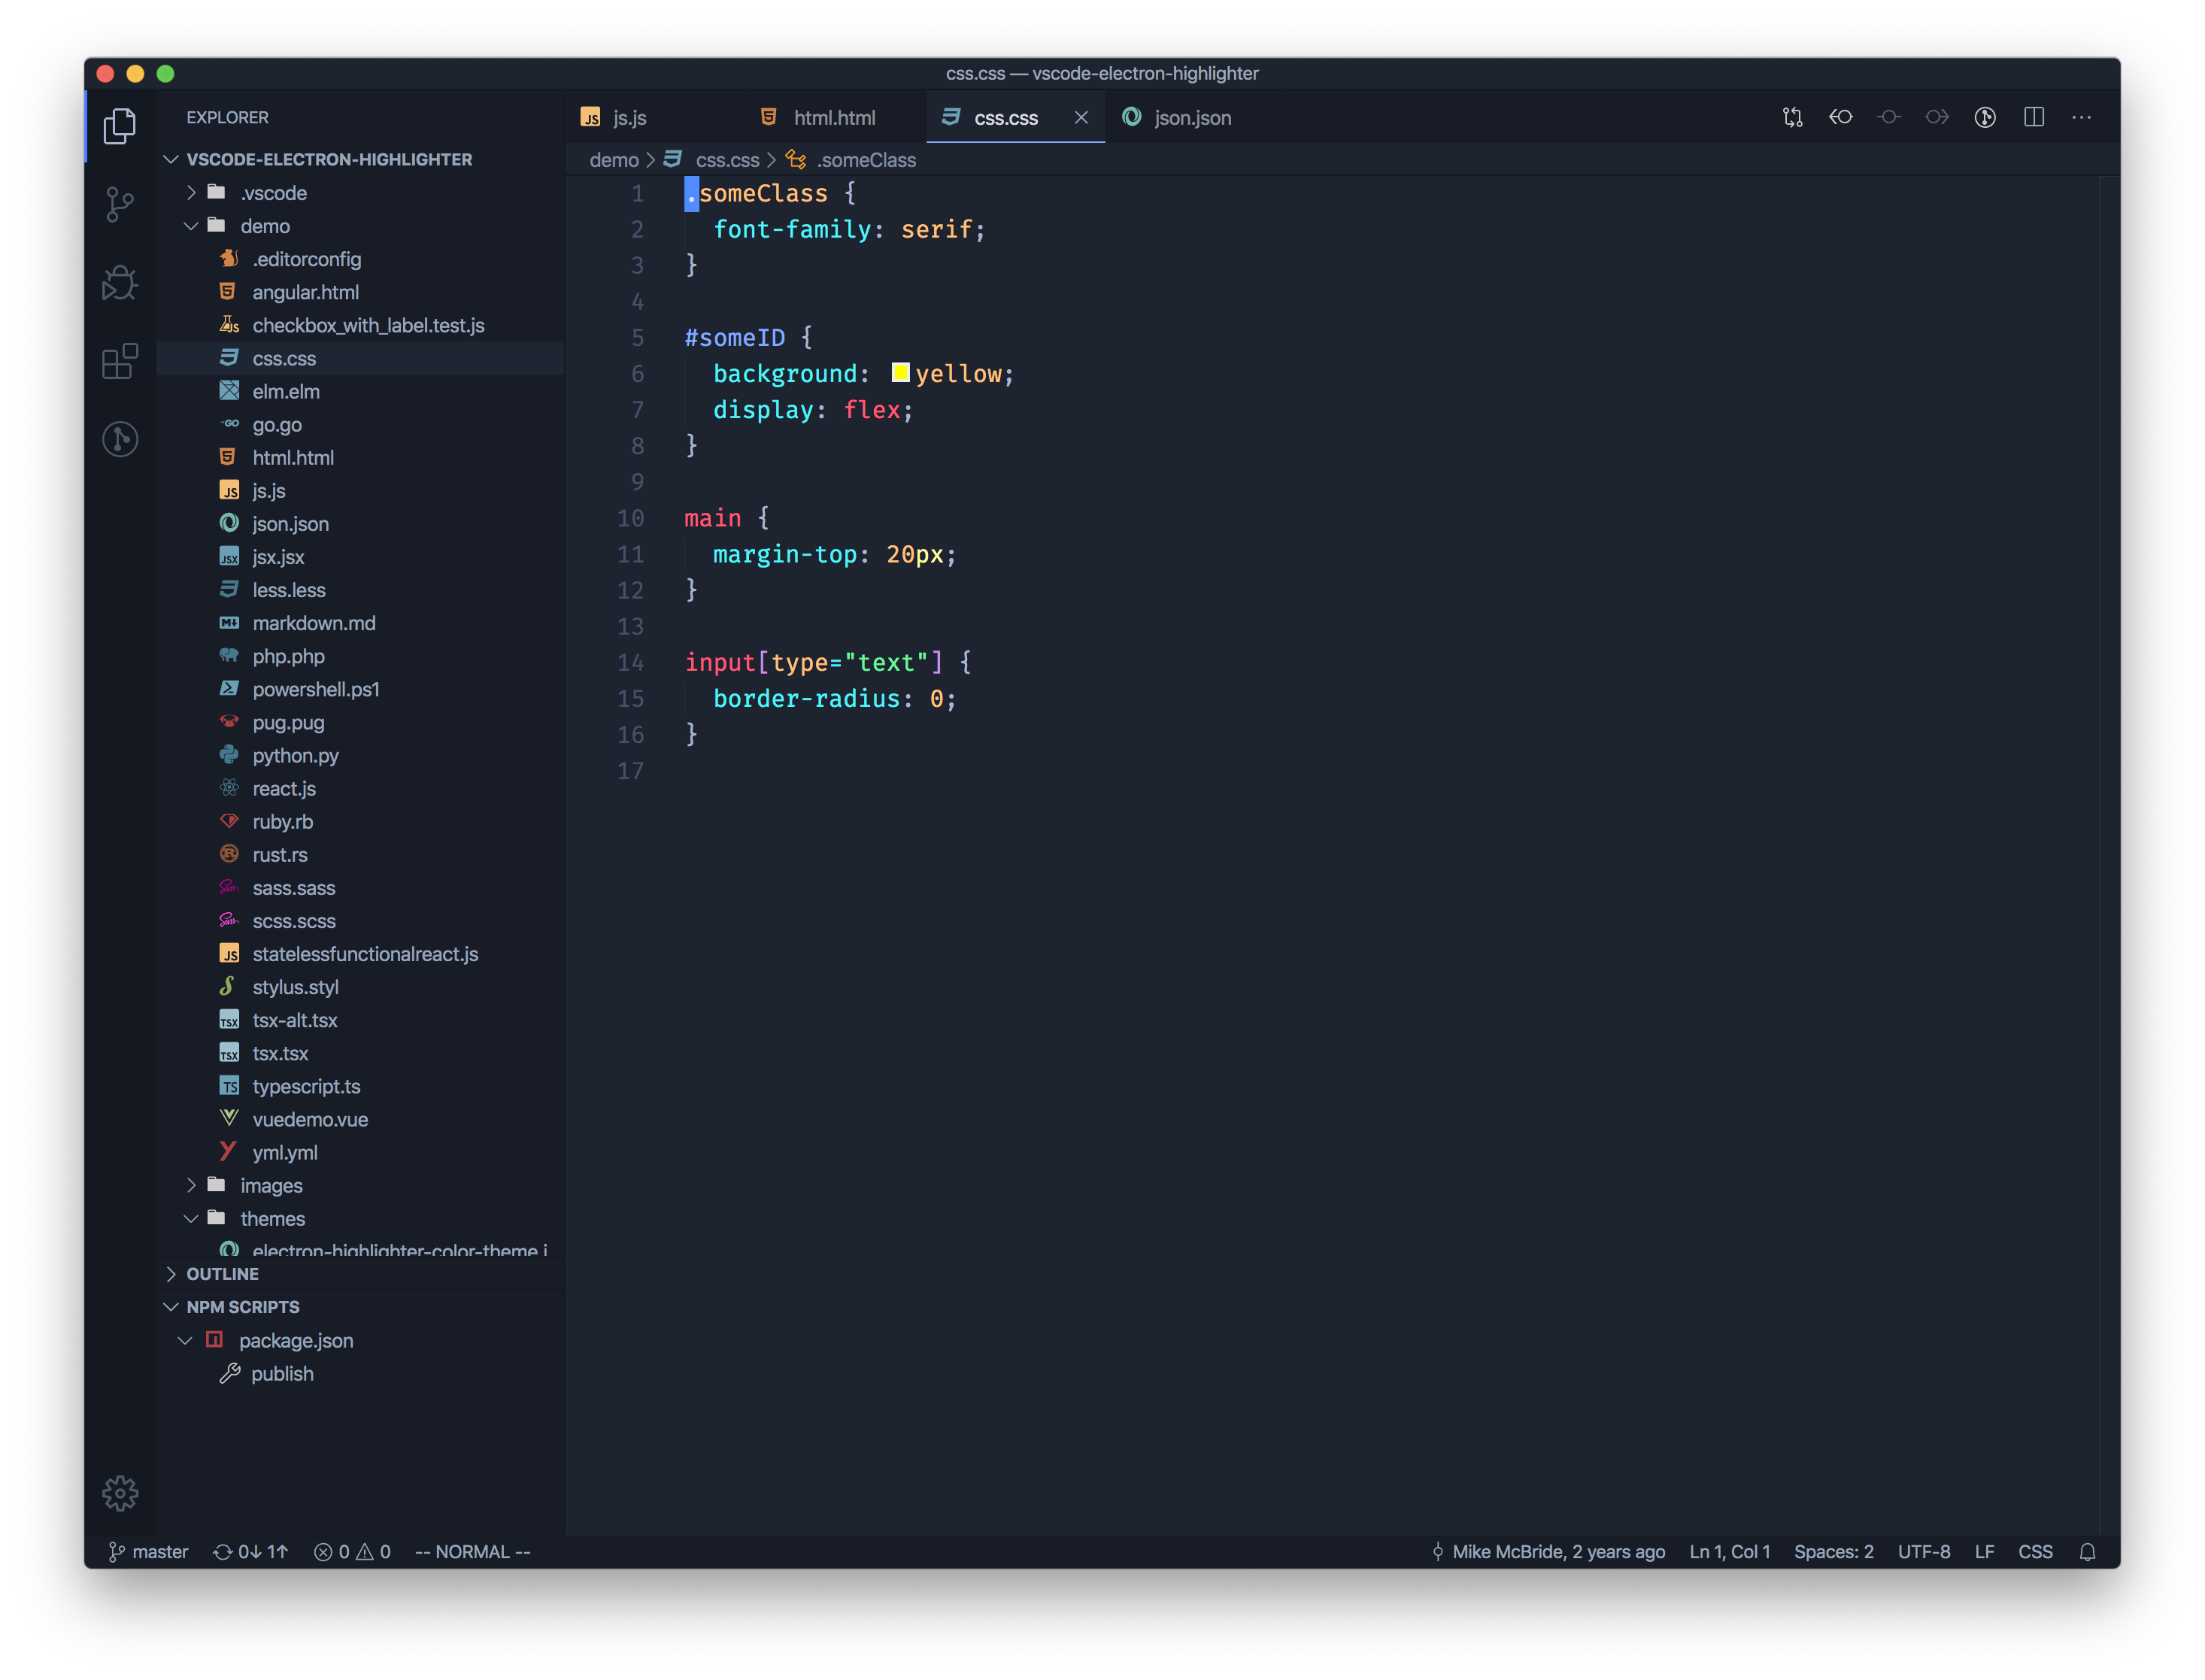
Task: Click the Spaces: 2 indentation setting
Action: click(1833, 1552)
